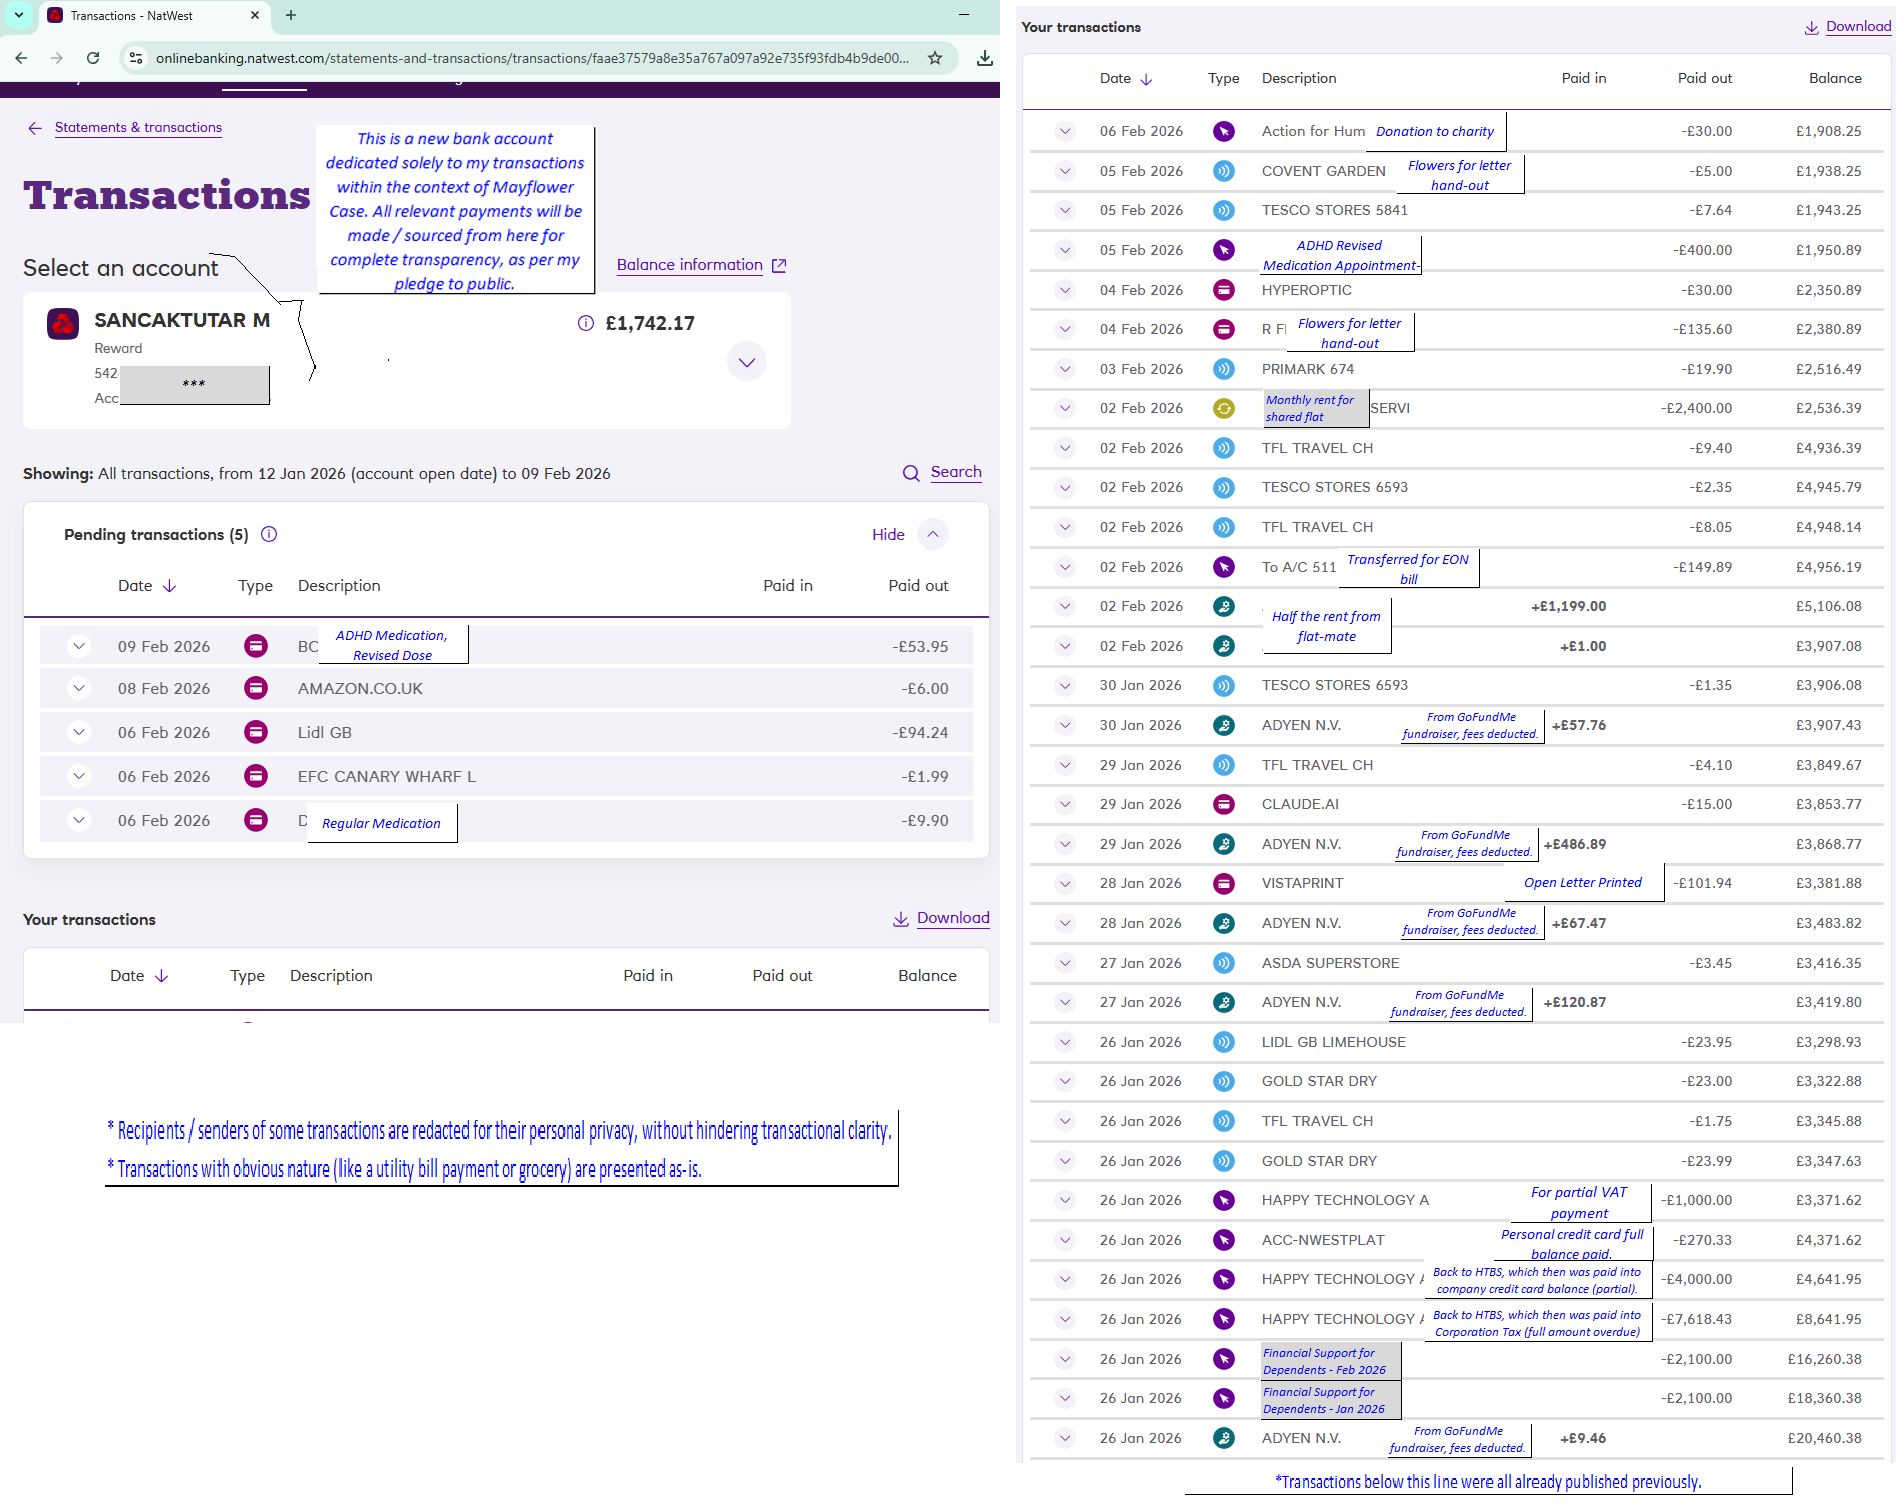Click the account balance £1,742.17
The image size is (1896, 1503).
(650, 323)
